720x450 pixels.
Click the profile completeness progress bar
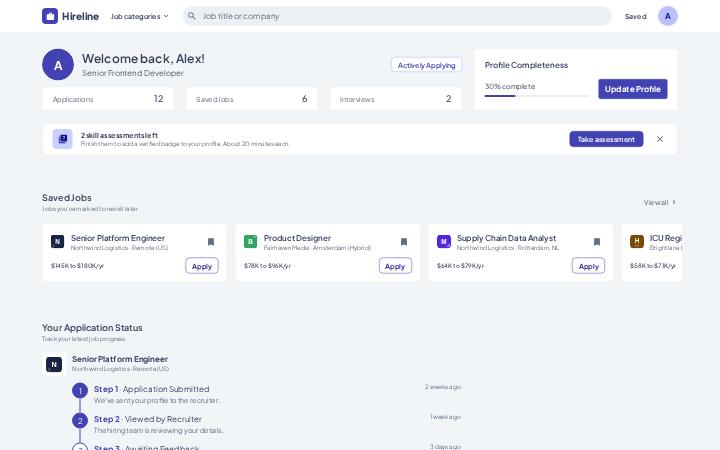pos(536,96)
